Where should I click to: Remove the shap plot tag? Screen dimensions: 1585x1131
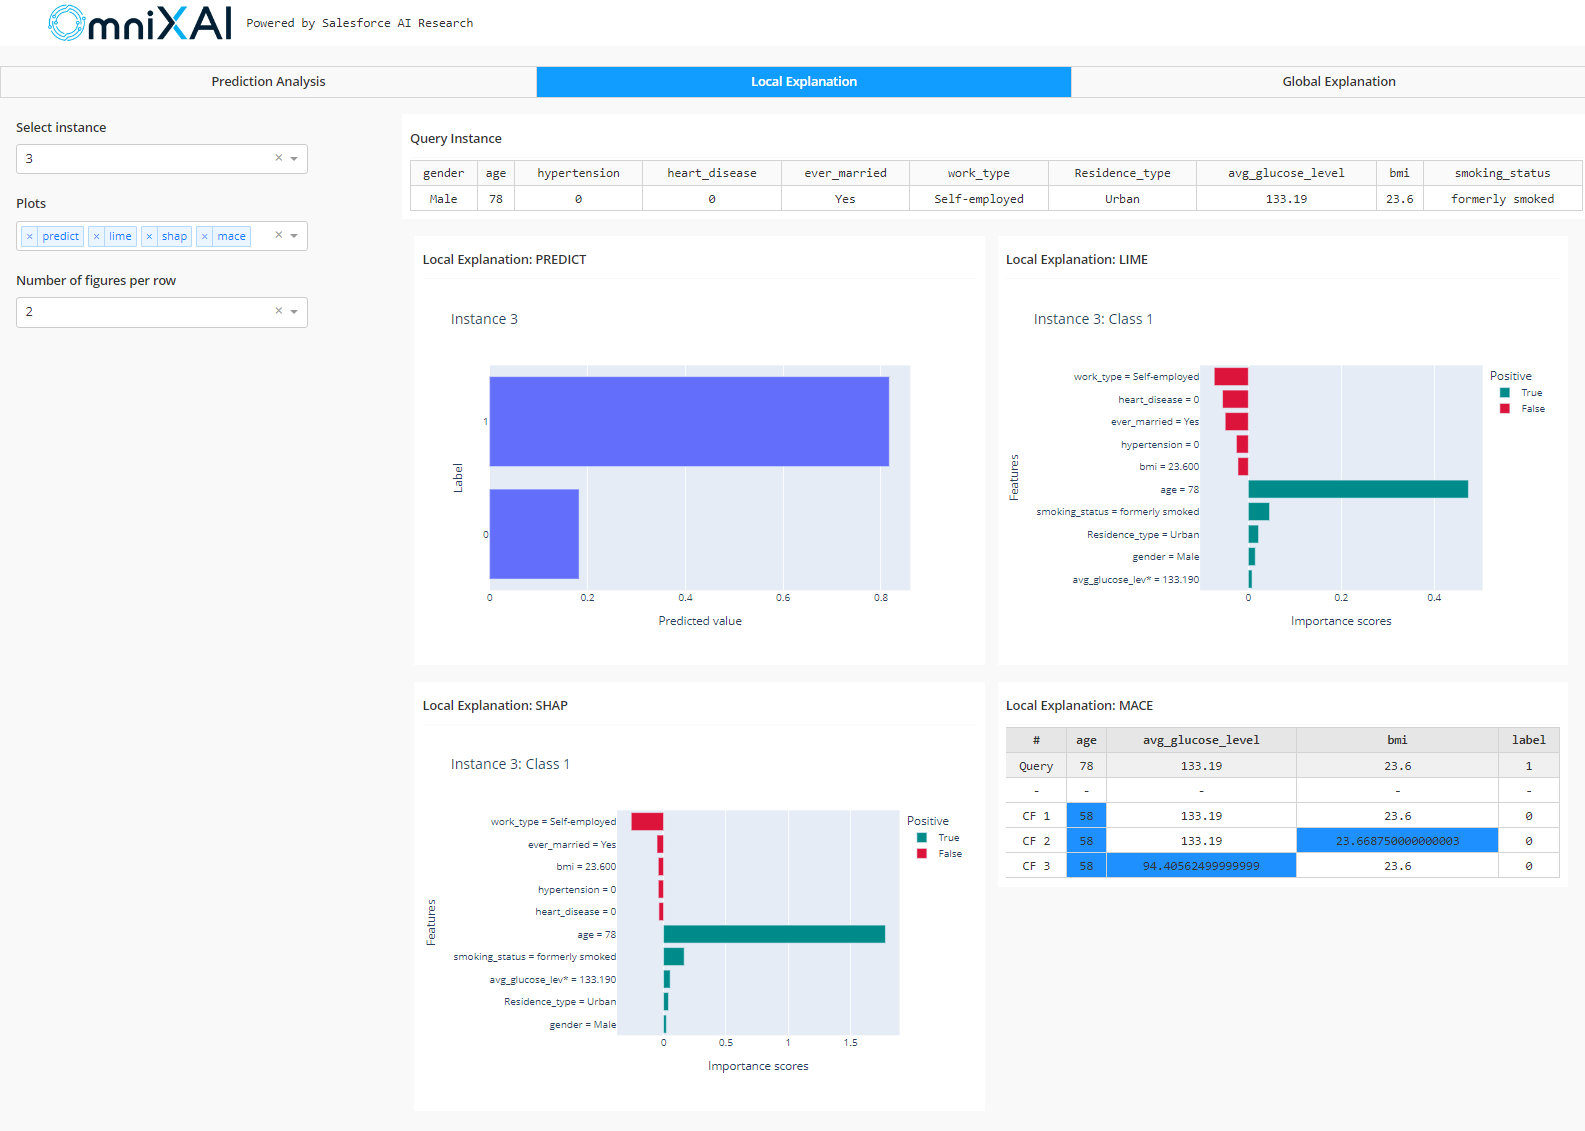(150, 236)
